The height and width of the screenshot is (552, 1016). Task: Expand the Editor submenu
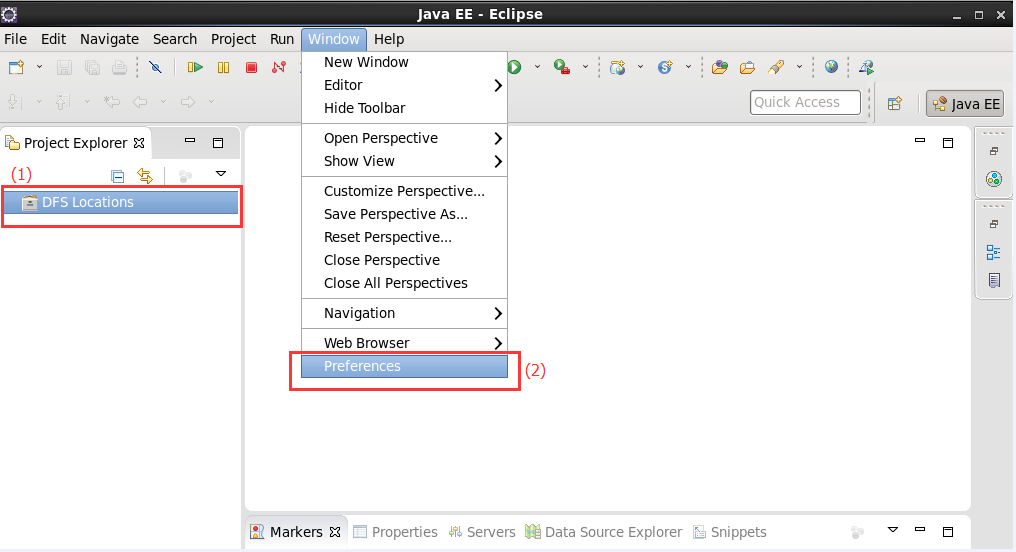(x=404, y=85)
